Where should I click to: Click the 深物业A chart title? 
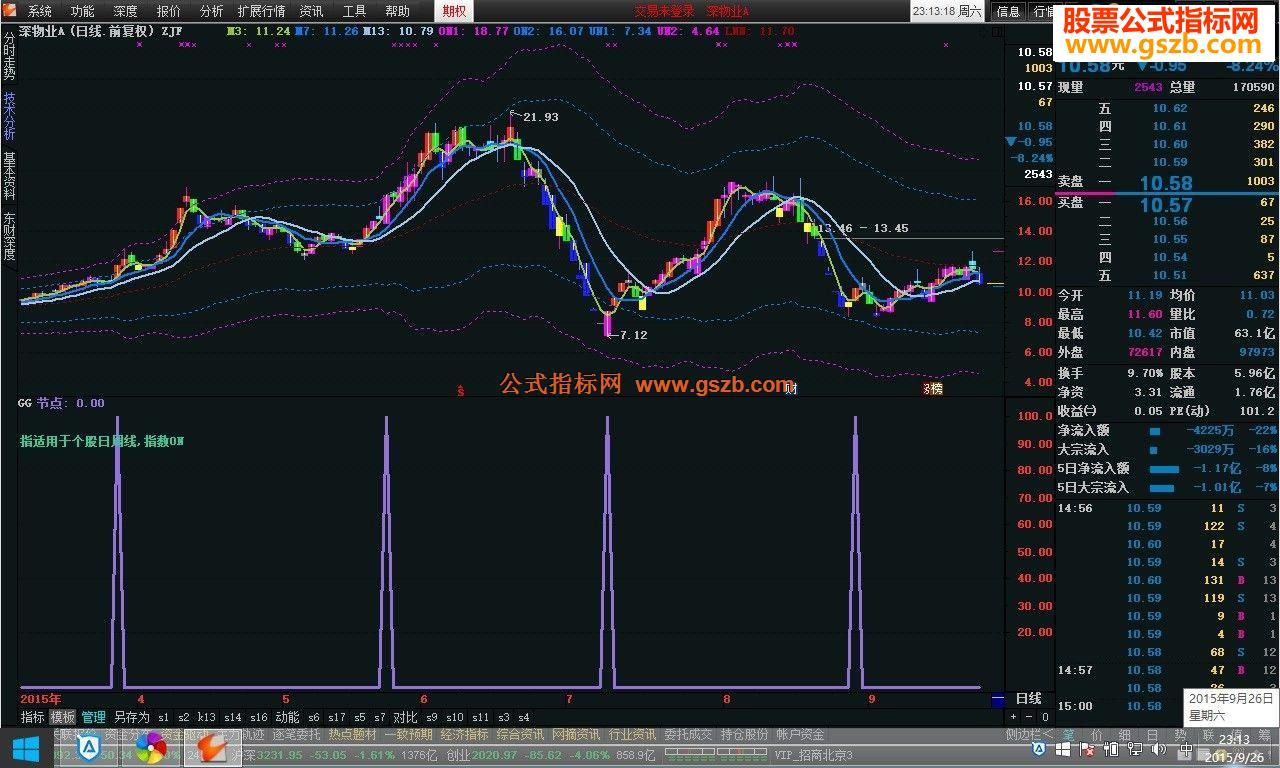coord(43,31)
